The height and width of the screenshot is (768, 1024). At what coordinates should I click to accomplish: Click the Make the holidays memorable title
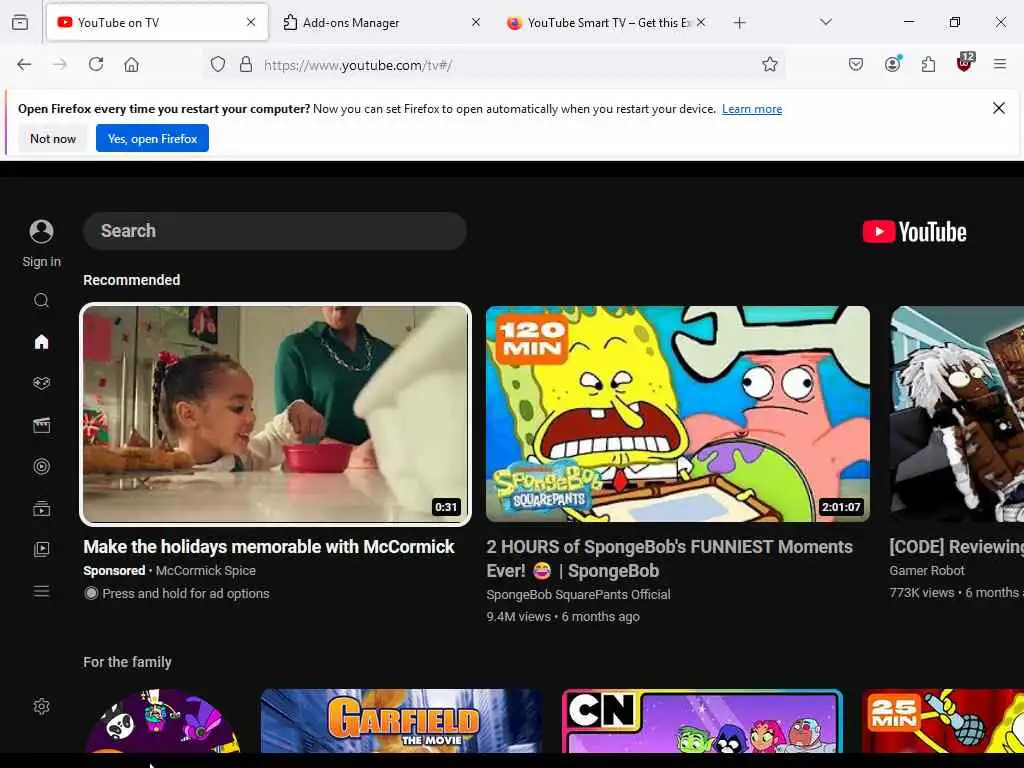[268, 547]
